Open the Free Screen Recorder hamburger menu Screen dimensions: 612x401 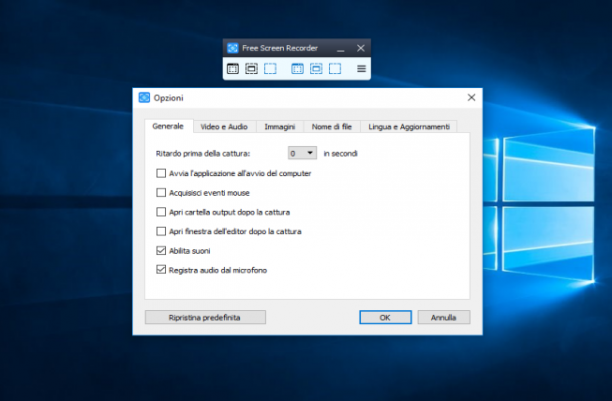pyautogui.click(x=361, y=69)
